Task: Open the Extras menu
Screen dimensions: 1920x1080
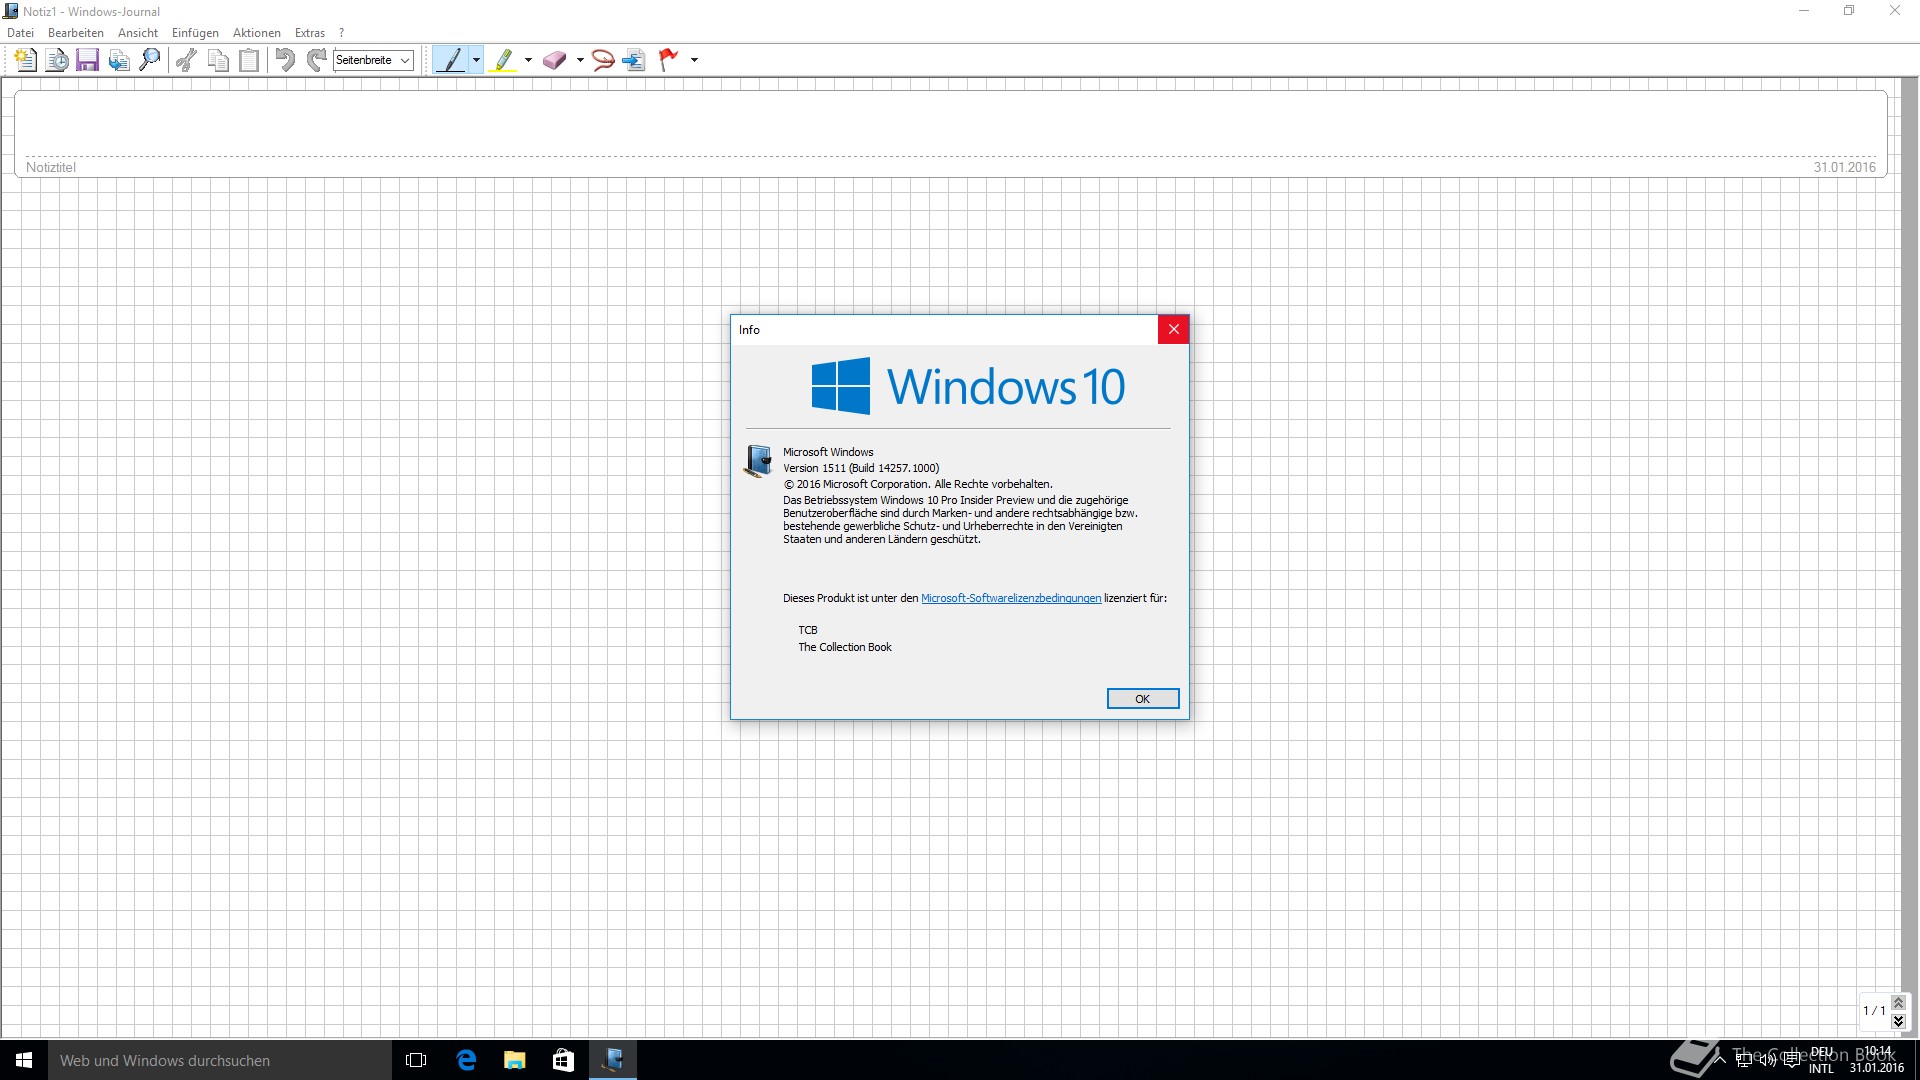Action: tap(310, 33)
